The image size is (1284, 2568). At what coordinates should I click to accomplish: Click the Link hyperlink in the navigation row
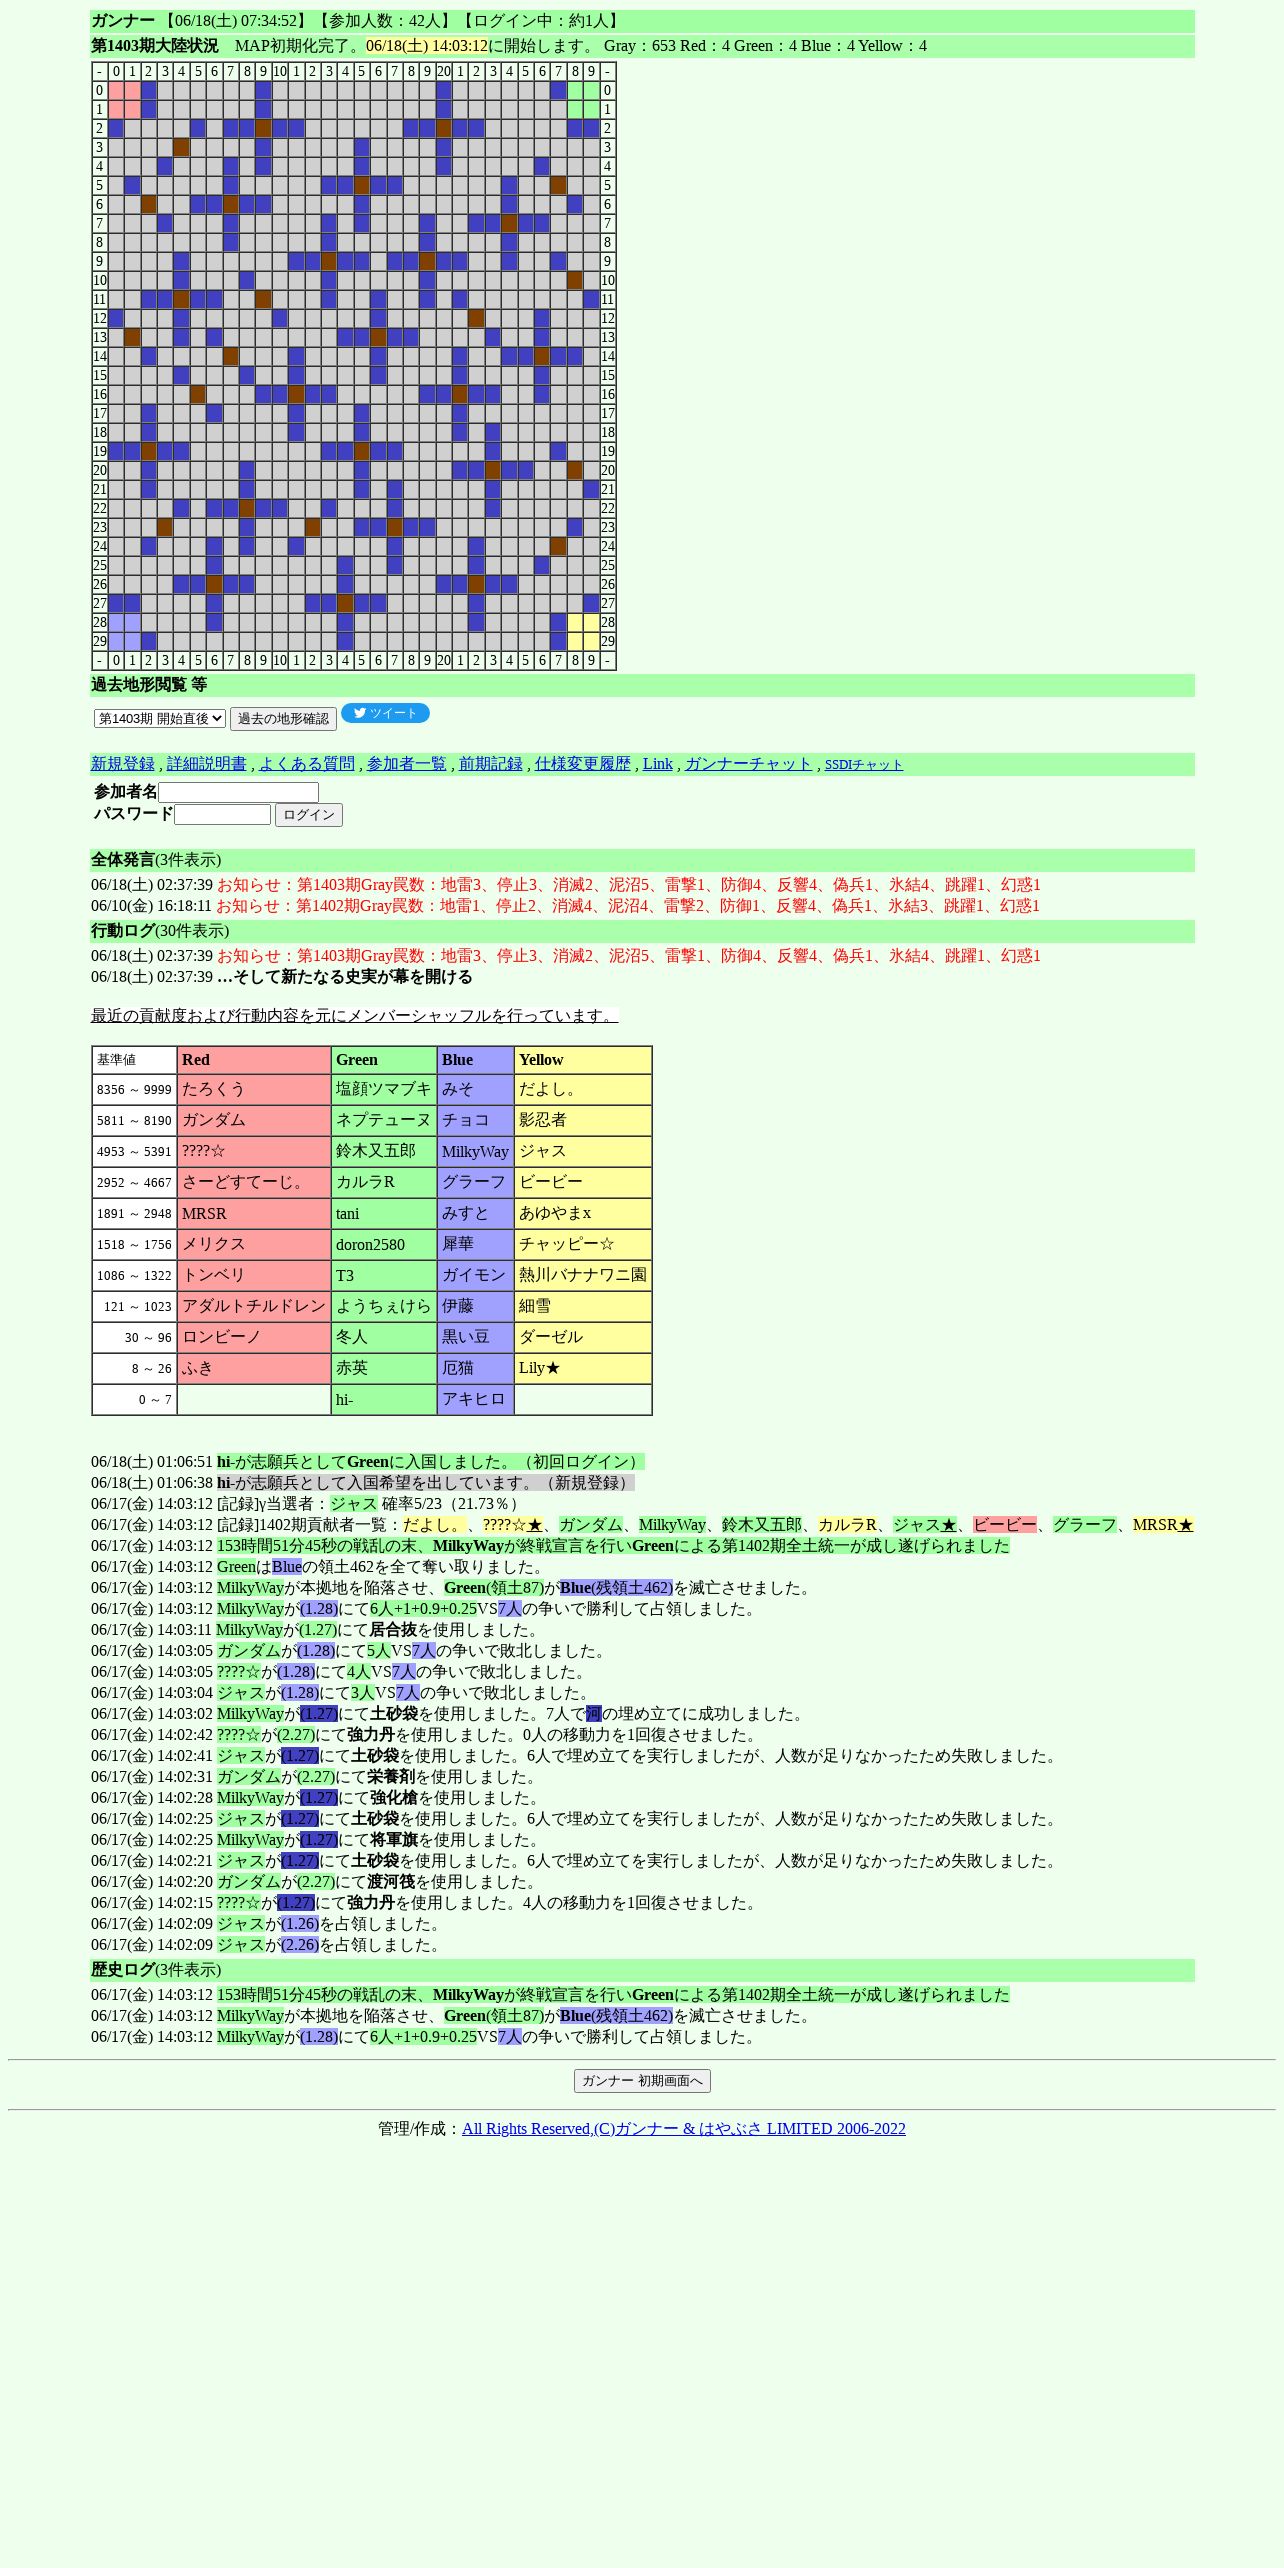click(658, 764)
